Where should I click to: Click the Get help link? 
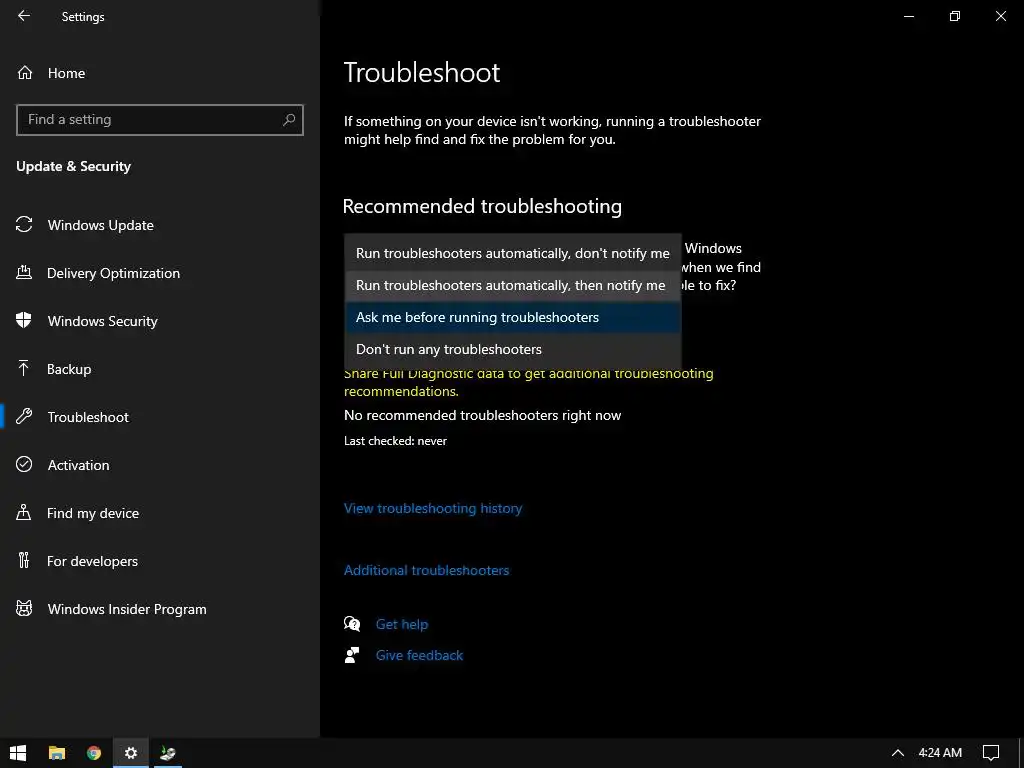[402, 624]
